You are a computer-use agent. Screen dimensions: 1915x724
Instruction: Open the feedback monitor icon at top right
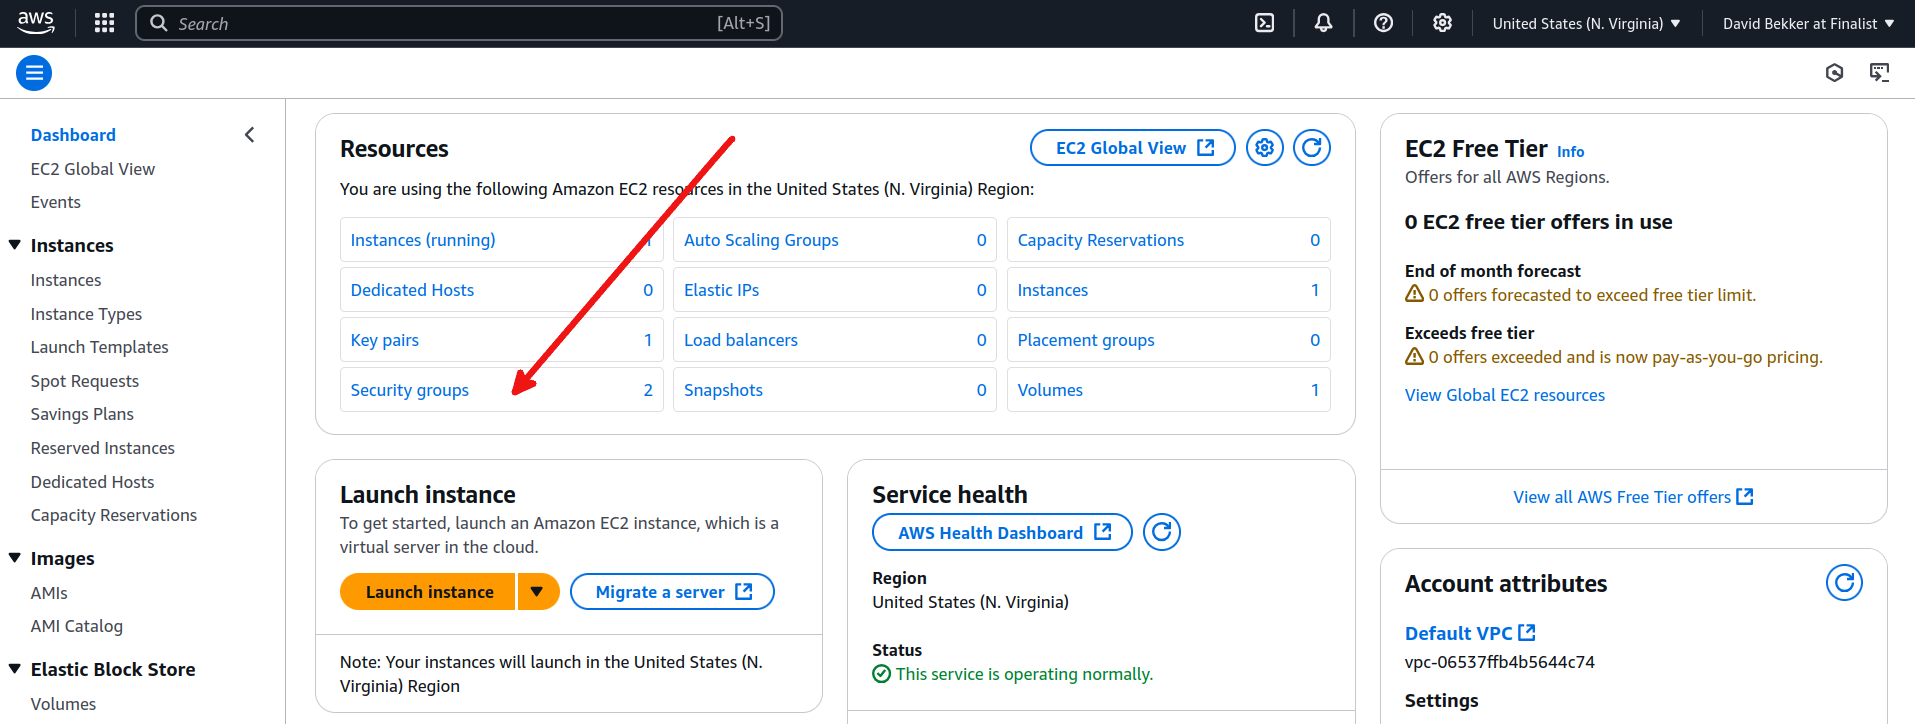[x=1880, y=73]
